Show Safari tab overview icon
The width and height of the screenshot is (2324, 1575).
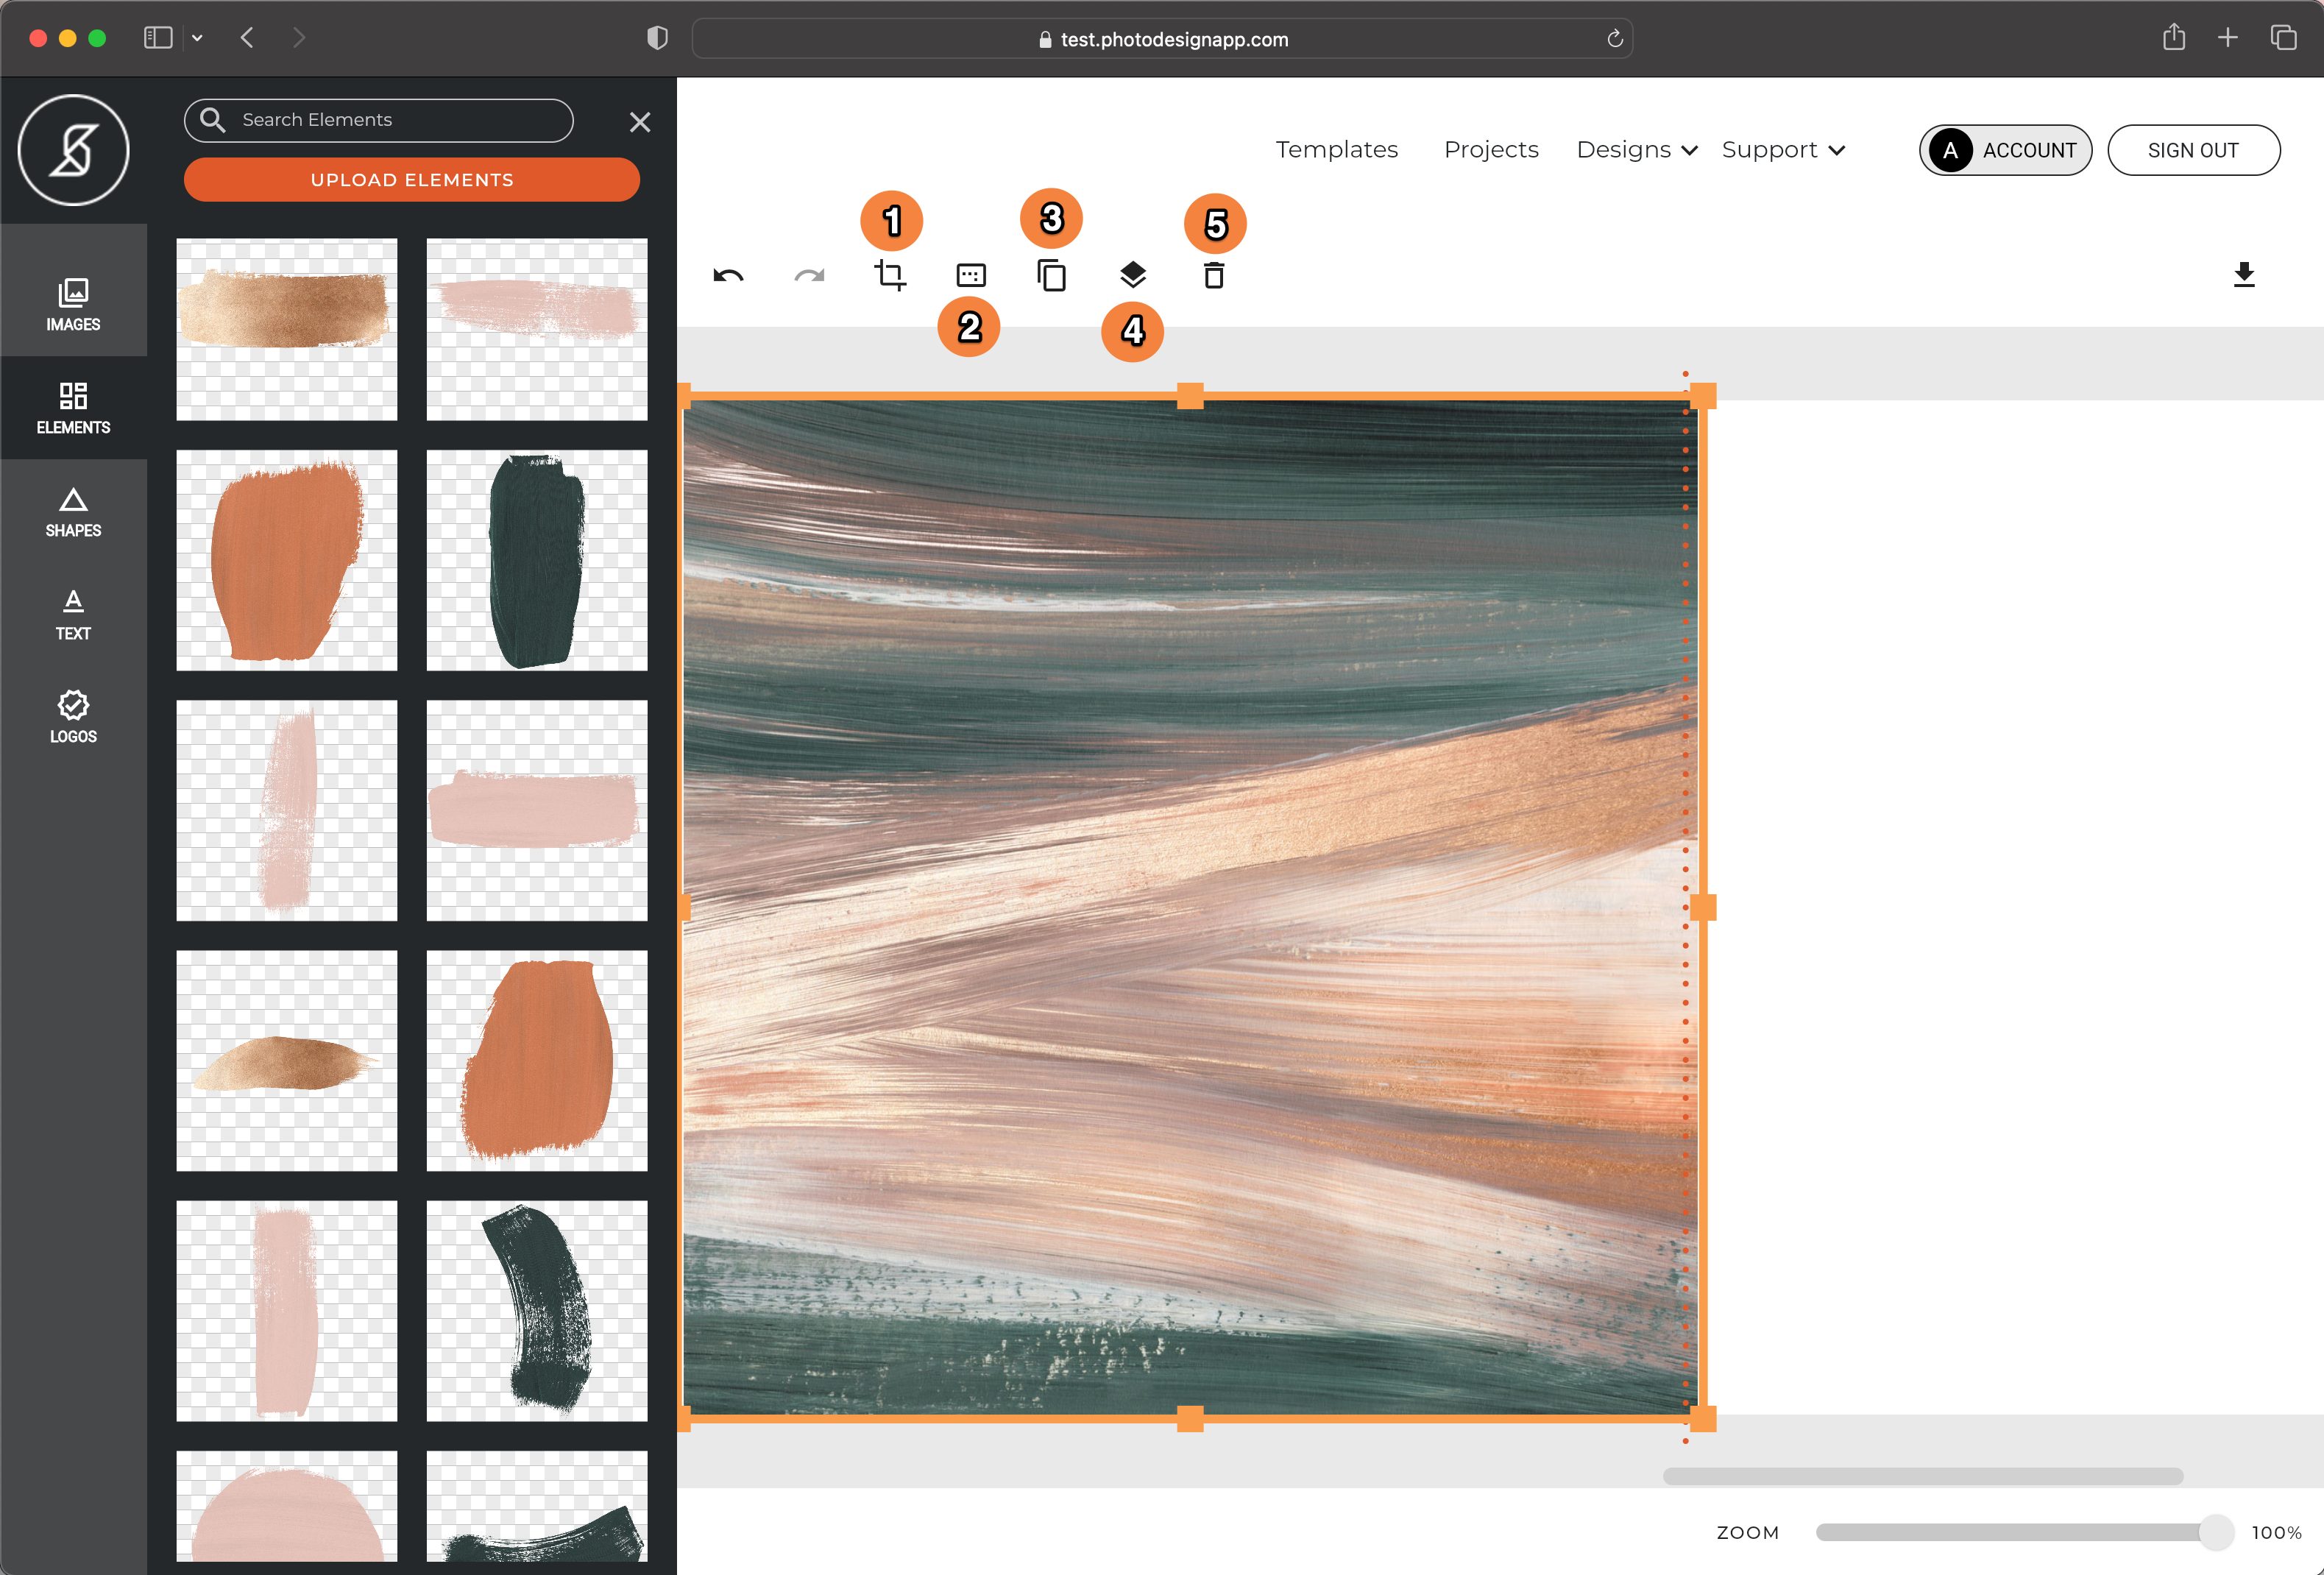click(x=2283, y=38)
